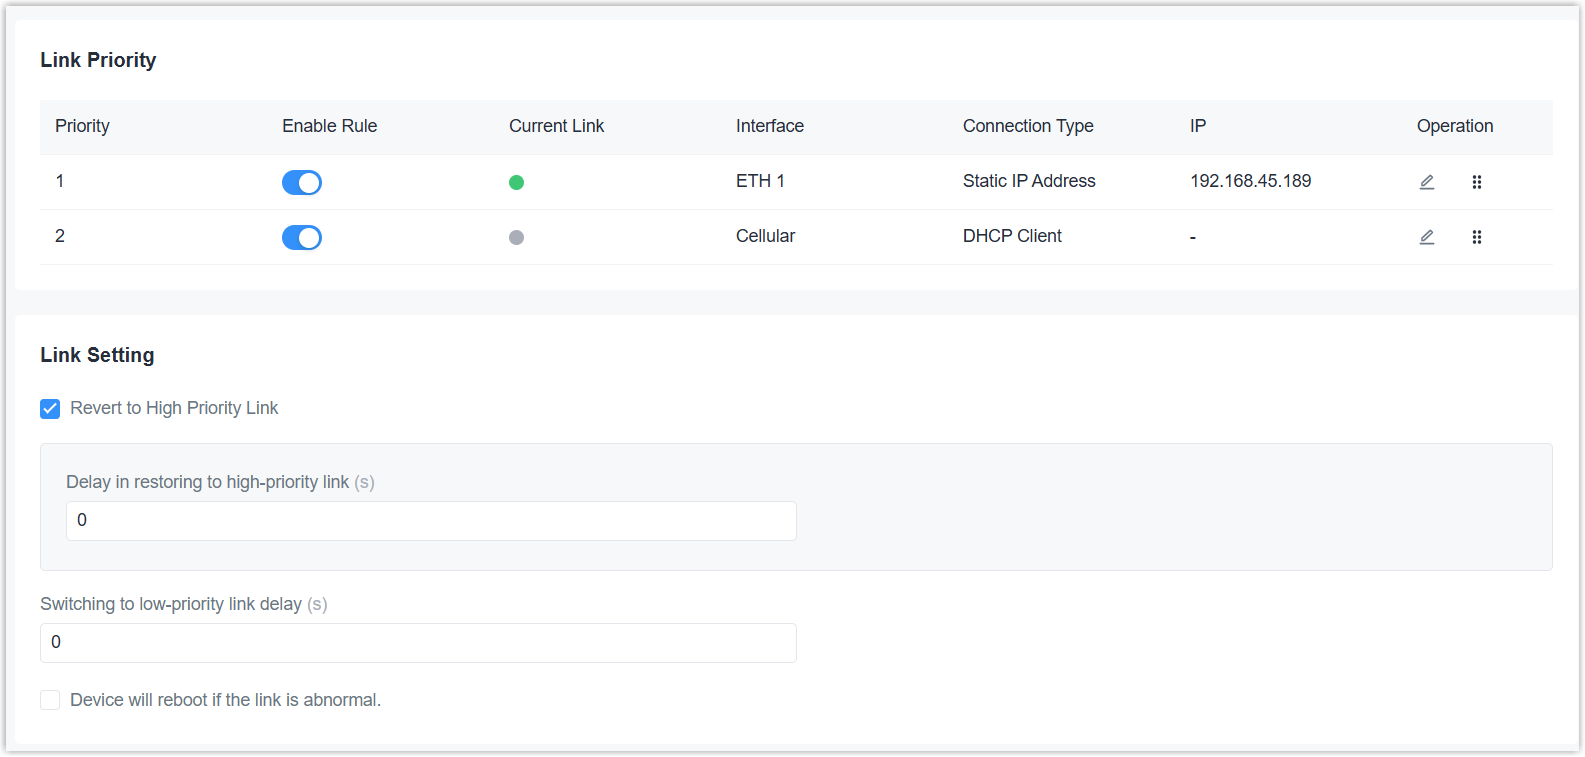Click the Static IP Address cell
The height and width of the screenshot is (757, 1585).
[1029, 181]
